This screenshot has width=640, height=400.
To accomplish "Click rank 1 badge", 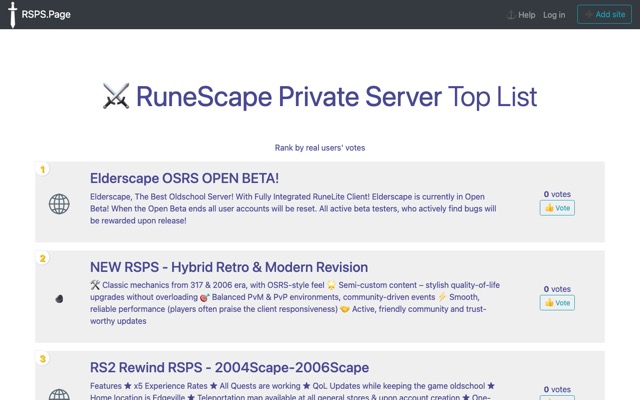I will pos(42,169).
